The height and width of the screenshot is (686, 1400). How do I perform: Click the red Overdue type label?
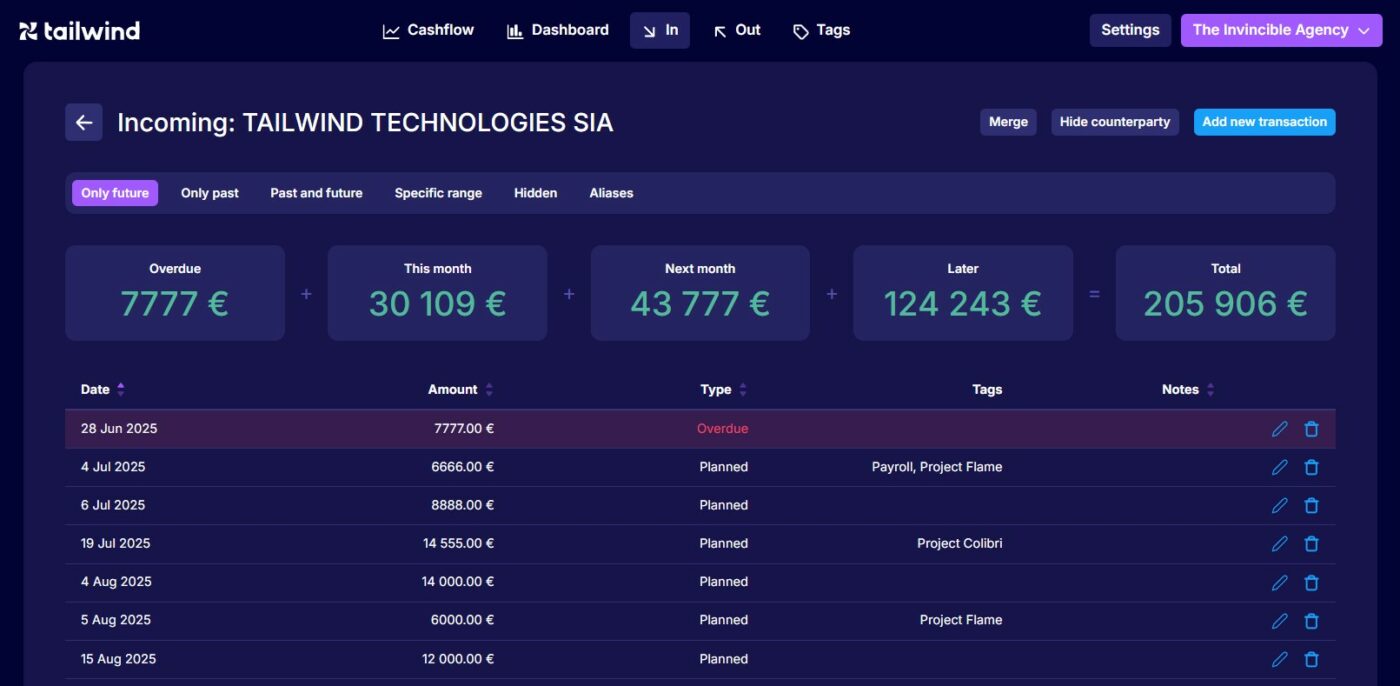coord(723,429)
